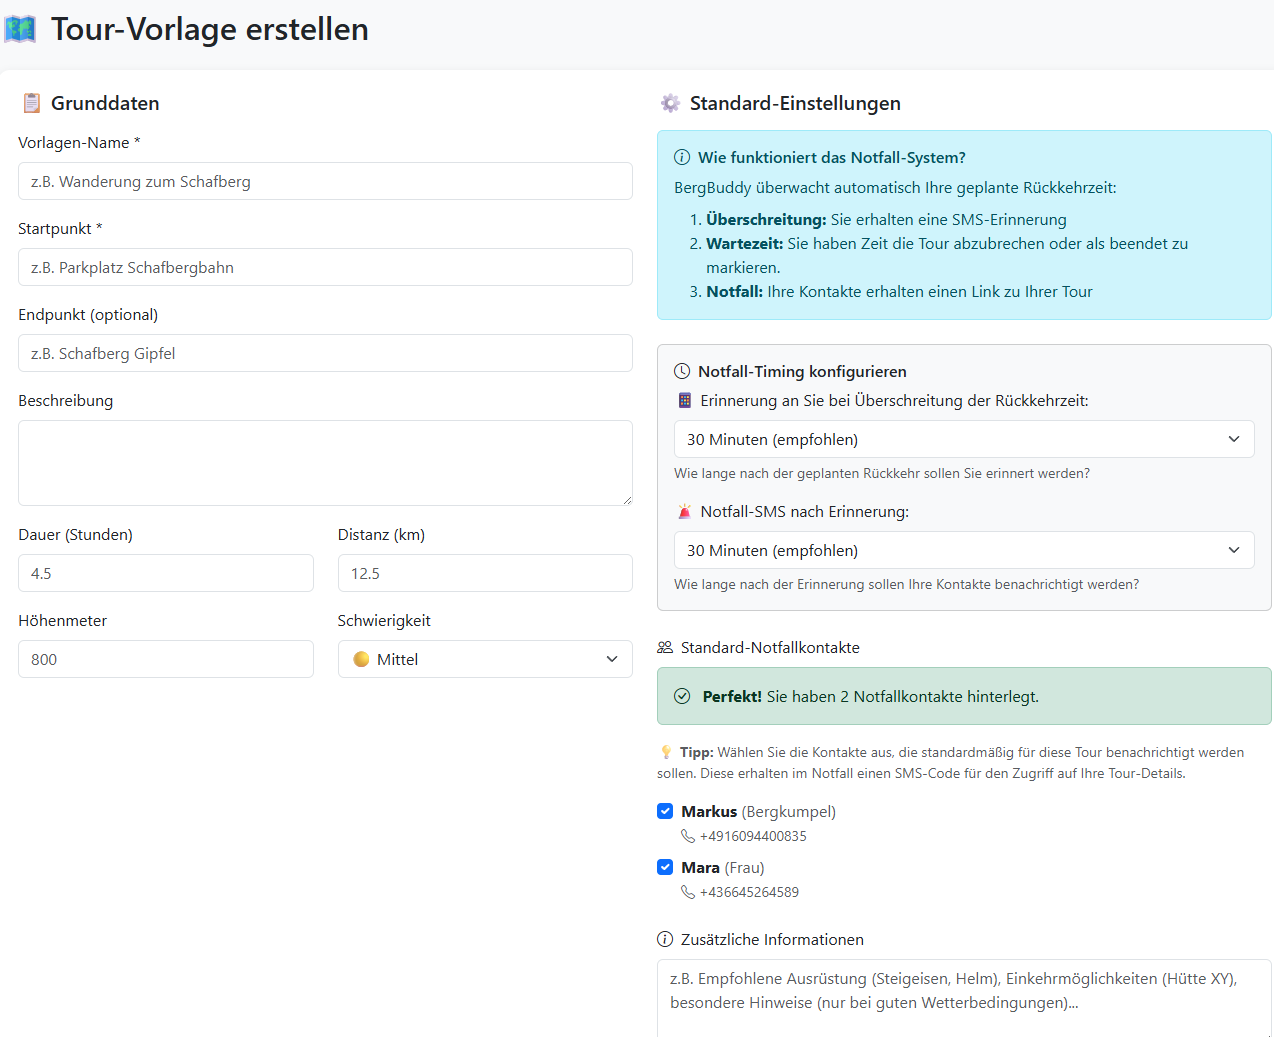Viewport: 1274px width, 1037px height.
Task: Click the clock icon beside Notfall-Timing konfigurieren
Action: coord(682,371)
